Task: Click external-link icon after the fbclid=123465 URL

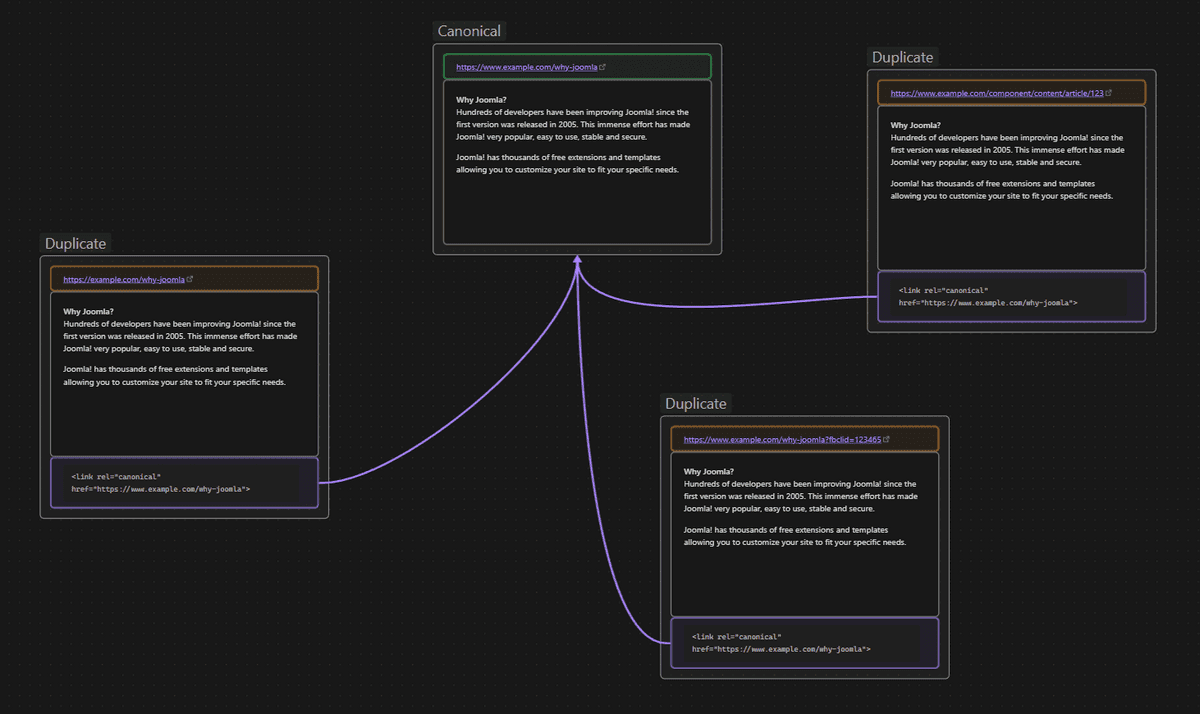Action: (x=887, y=440)
